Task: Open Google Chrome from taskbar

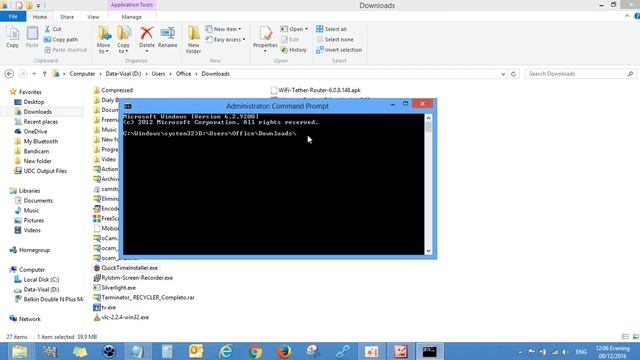Action: [255, 351]
